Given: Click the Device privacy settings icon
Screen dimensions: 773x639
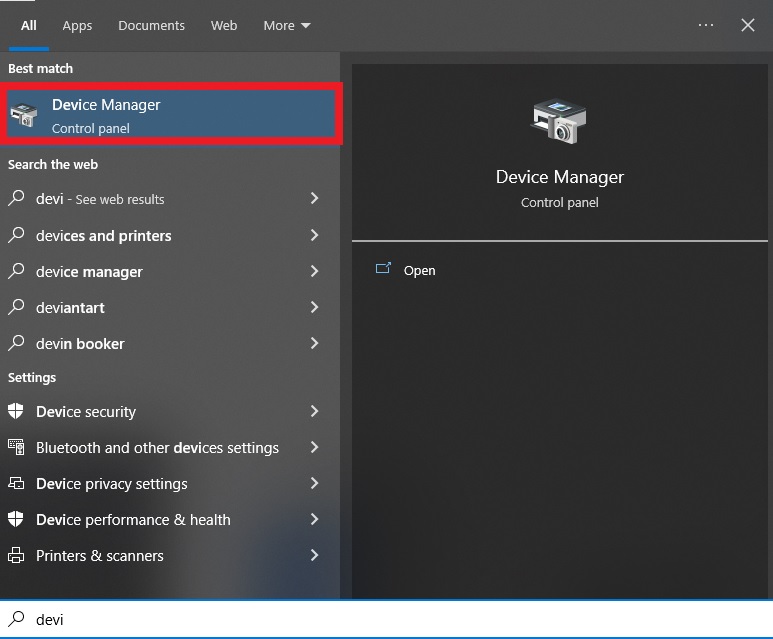Looking at the screenshot, I should tap(16, 483).
